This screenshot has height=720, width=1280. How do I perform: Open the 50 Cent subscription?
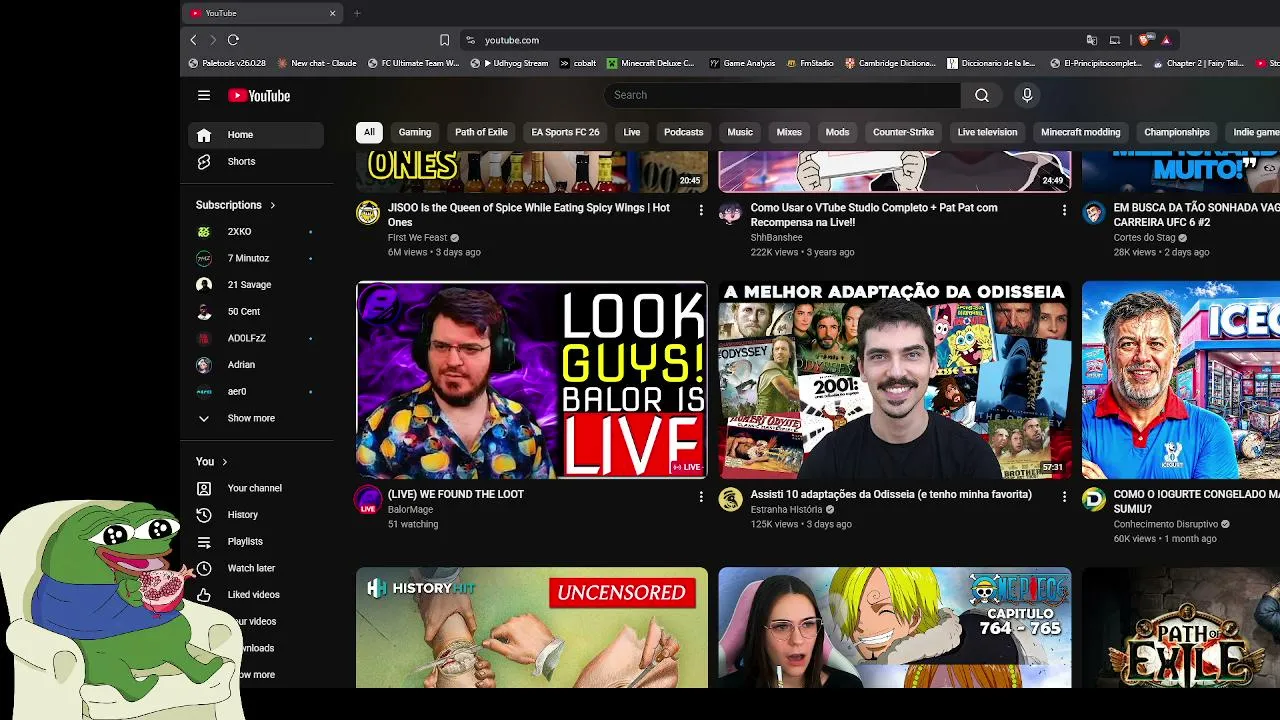click(256, 312)
